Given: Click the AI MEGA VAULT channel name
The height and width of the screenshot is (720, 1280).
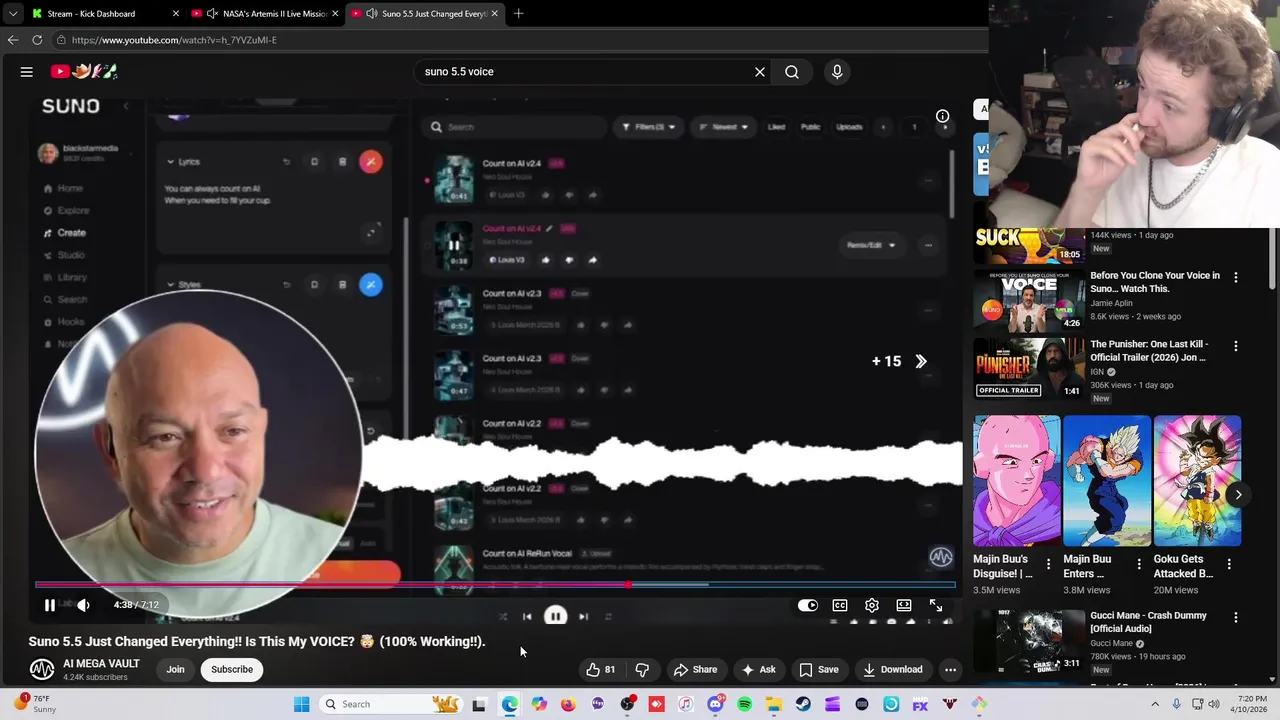Looking at the screenshot, I should tap(101, 663).
